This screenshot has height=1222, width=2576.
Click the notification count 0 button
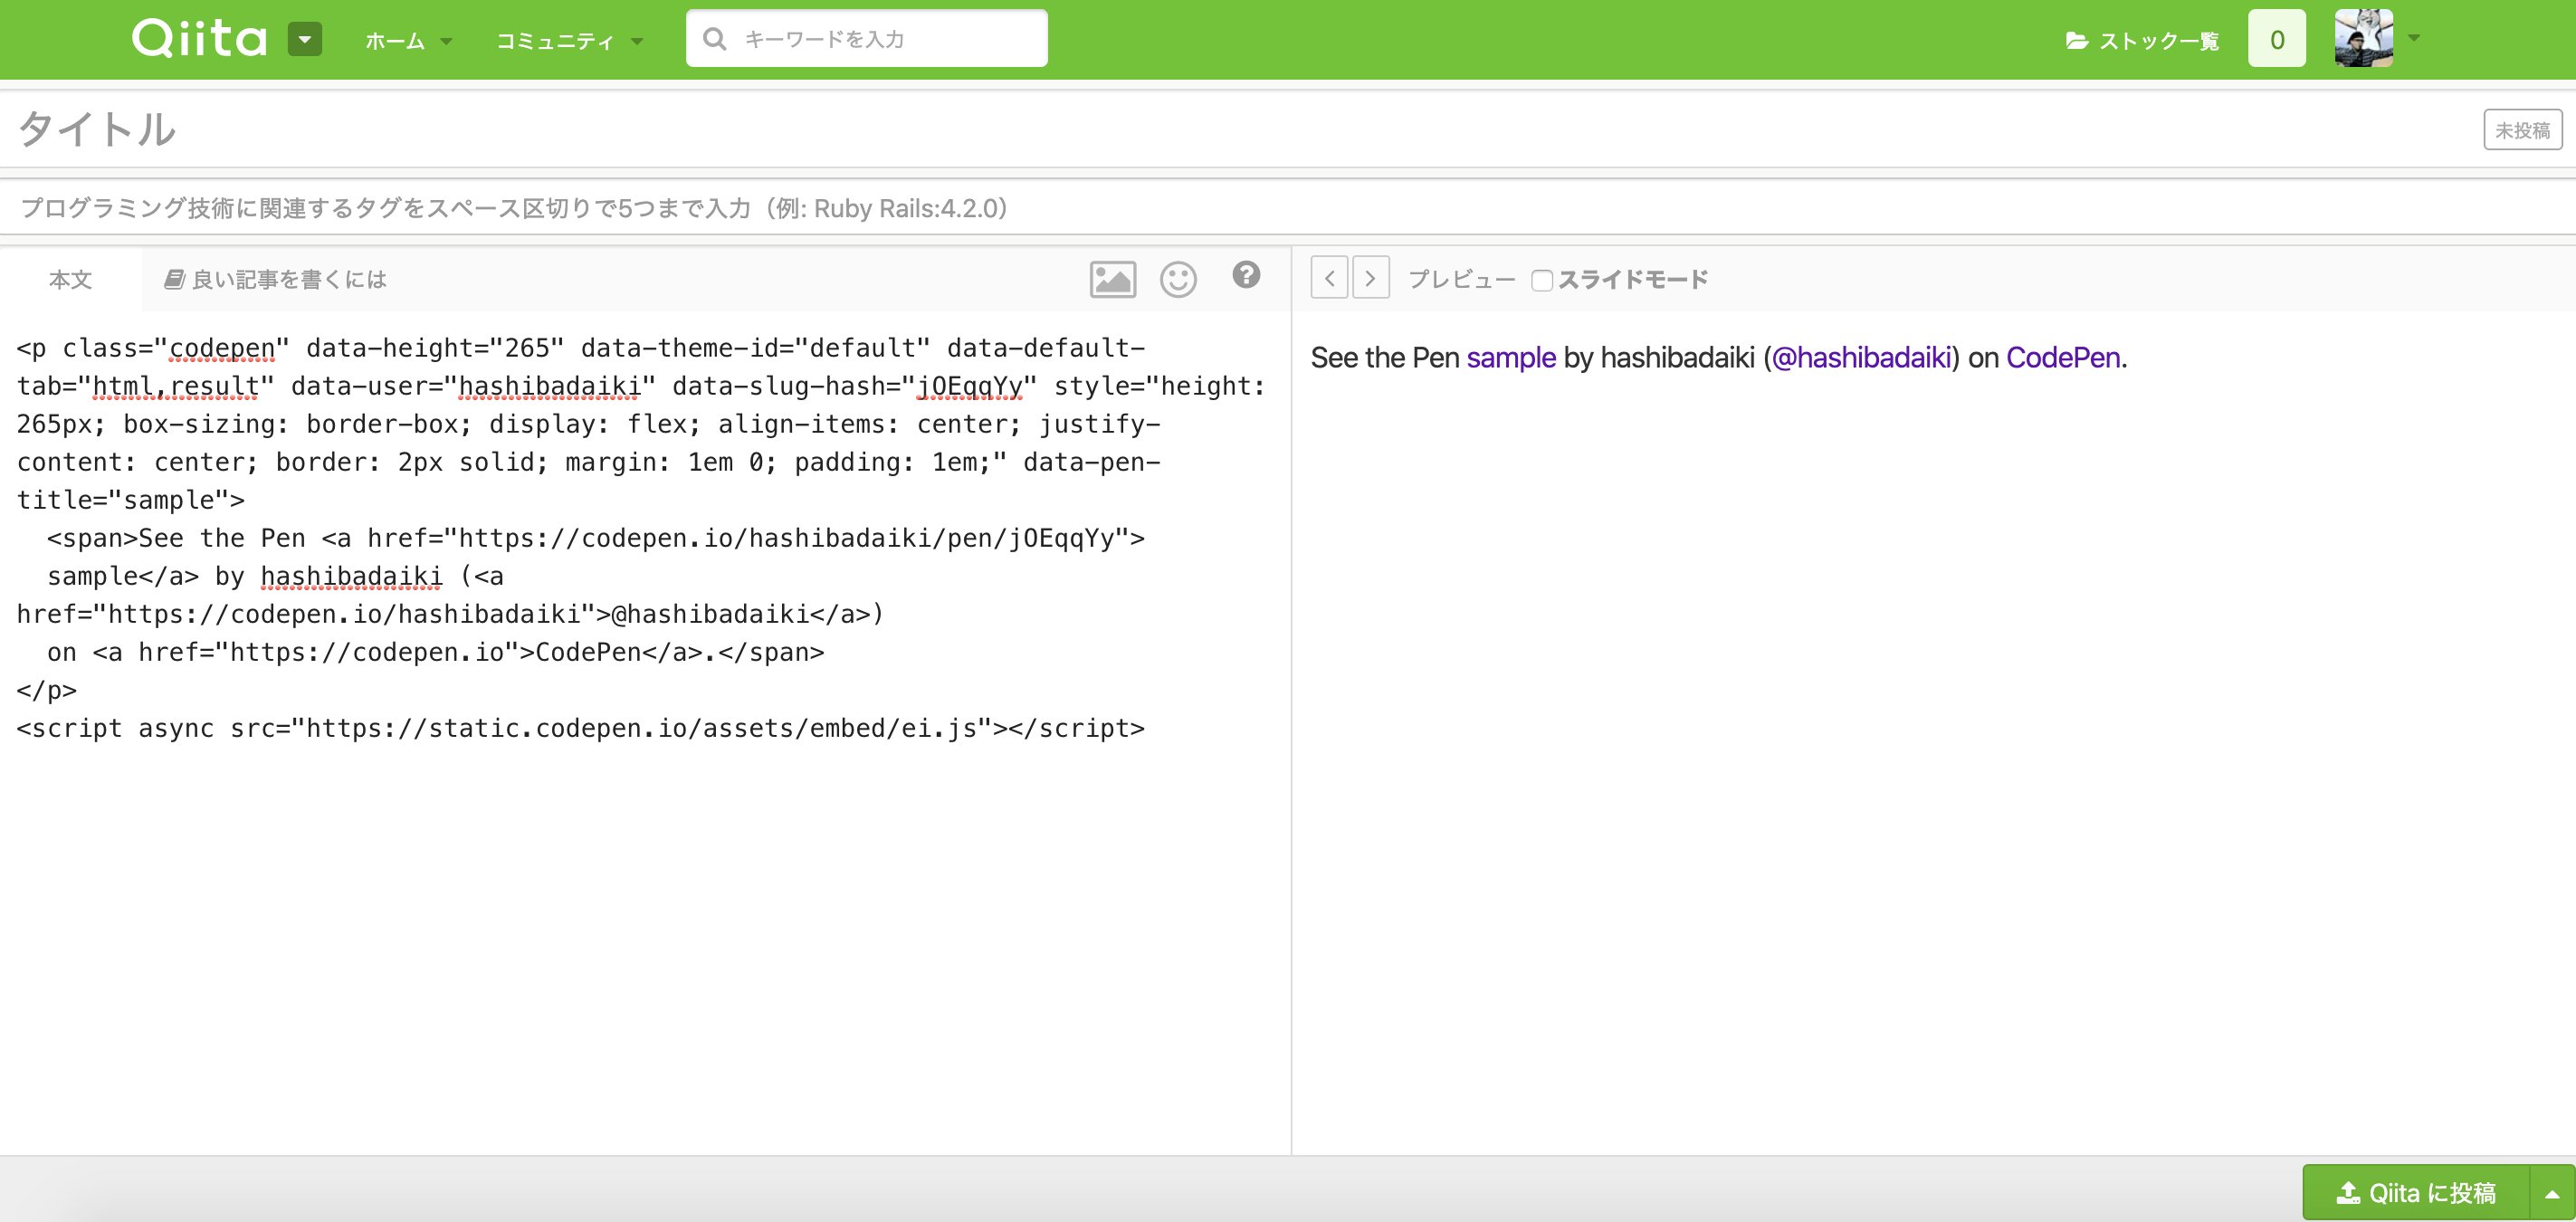point(2276,39)
